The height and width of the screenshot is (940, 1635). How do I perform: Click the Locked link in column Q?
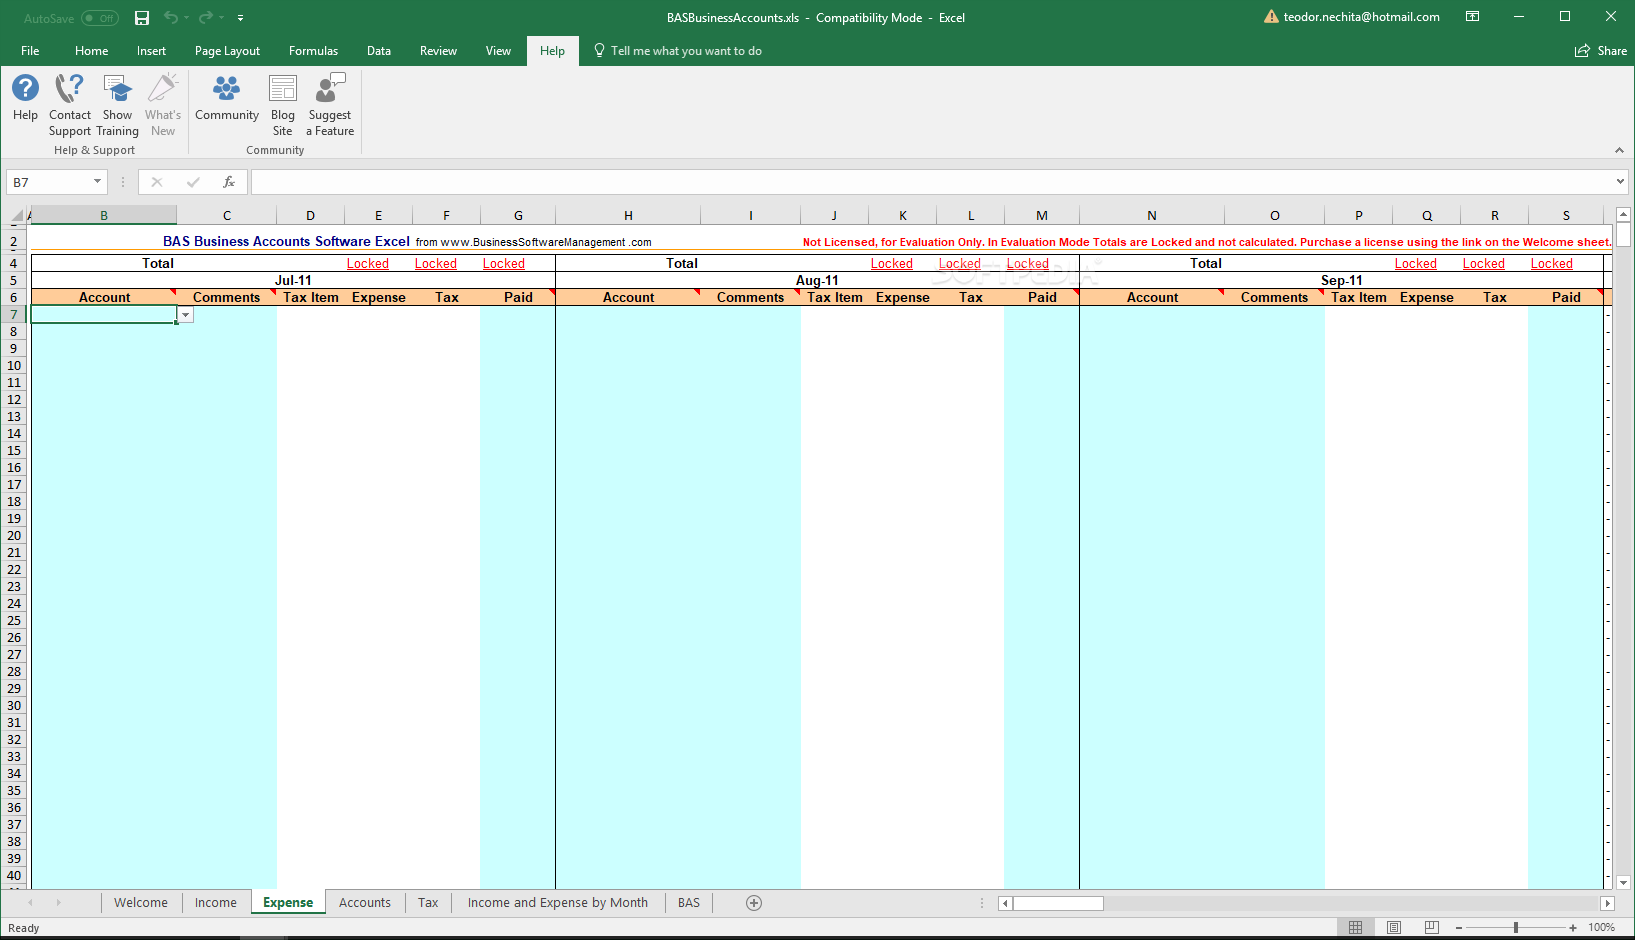pyautogui.click(x=1416, y=264)
